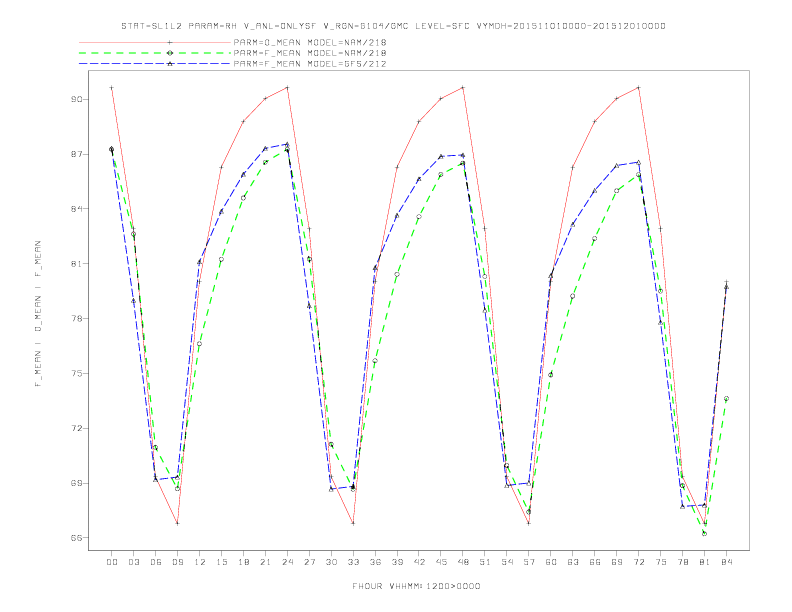792x612 pixels.
Task: Select legend entry PARM=O_MEAN MODEL=NAM/218
Action: tap(310, 42)
